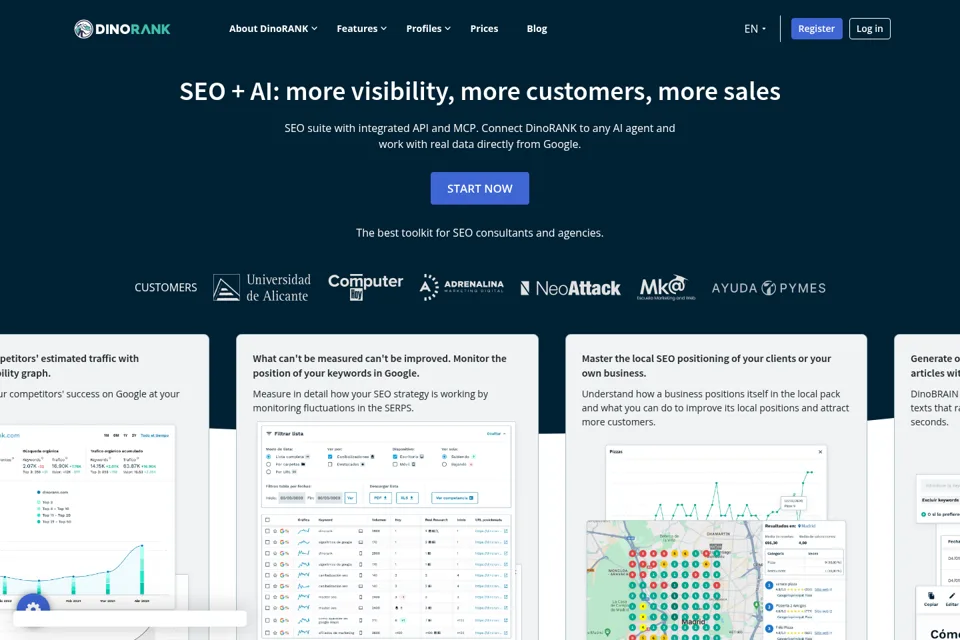Viewport: 960px width, 640px height.
Task: Expand the Features menu
Action: [x=361, y=29]
